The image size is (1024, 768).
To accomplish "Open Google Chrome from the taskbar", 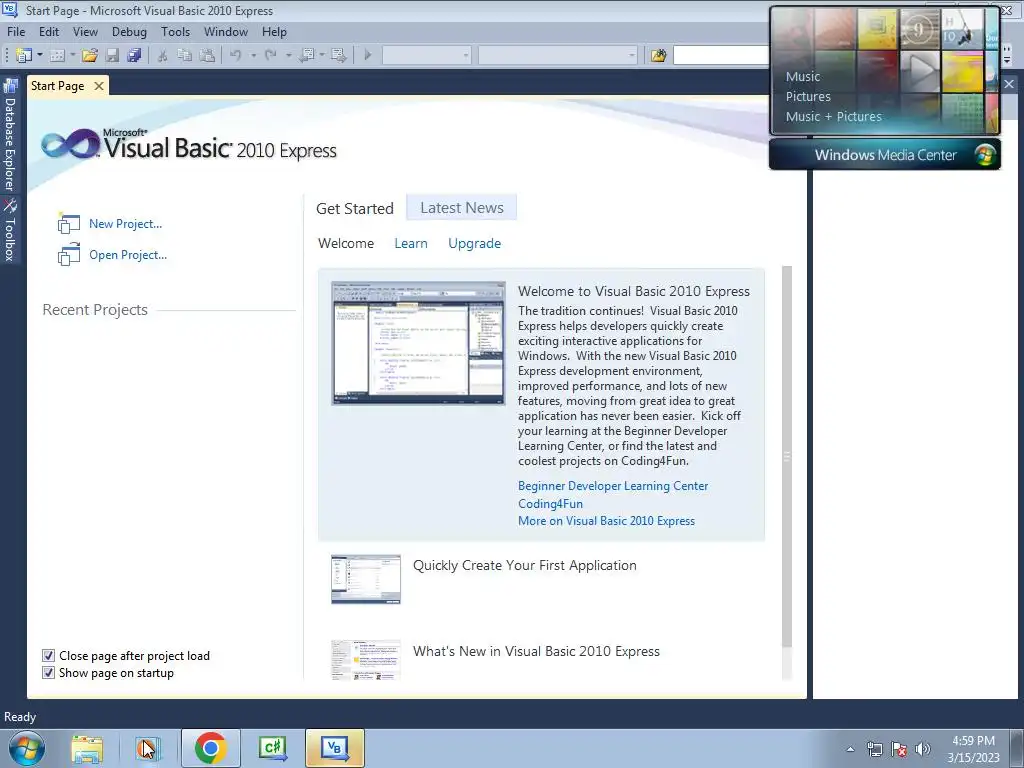I will point(210,748).
